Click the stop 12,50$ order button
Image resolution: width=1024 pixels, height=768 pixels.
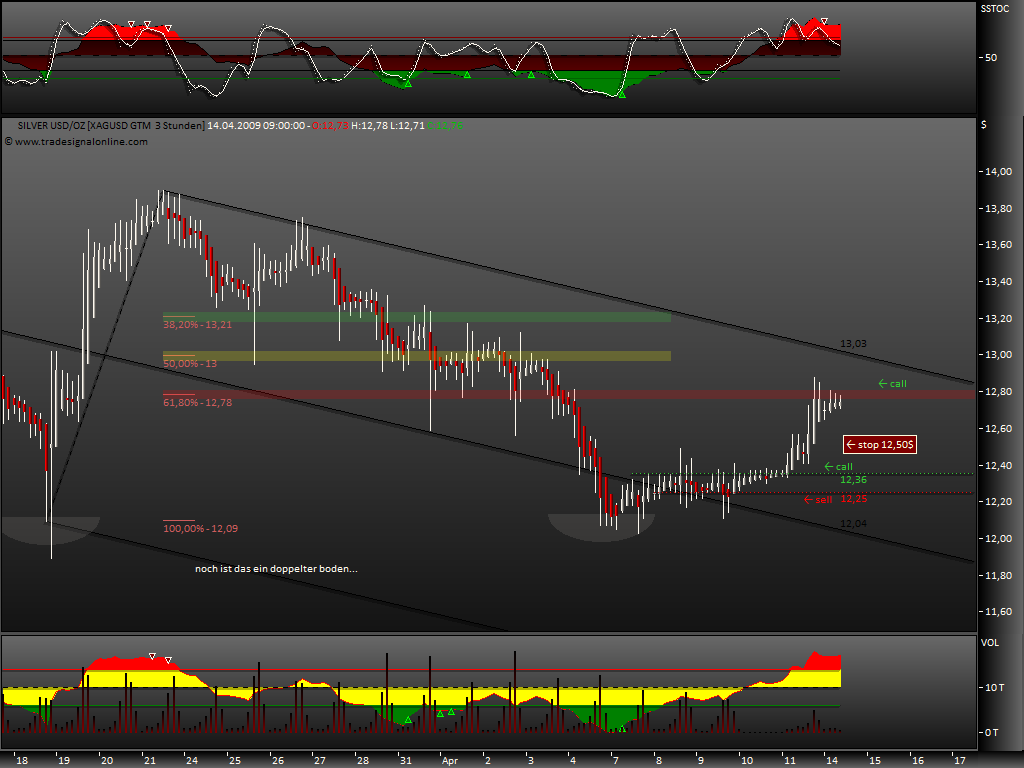879,444
